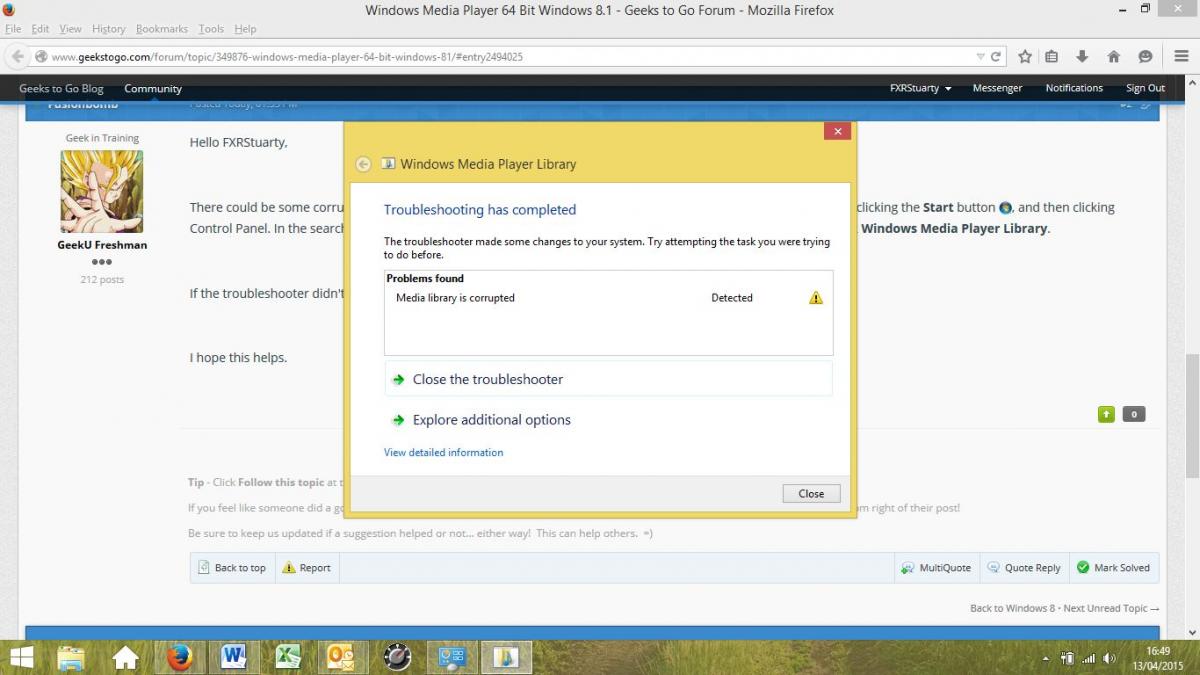Switch to the Community tab

pyautogui.click(x=153, y=88)
